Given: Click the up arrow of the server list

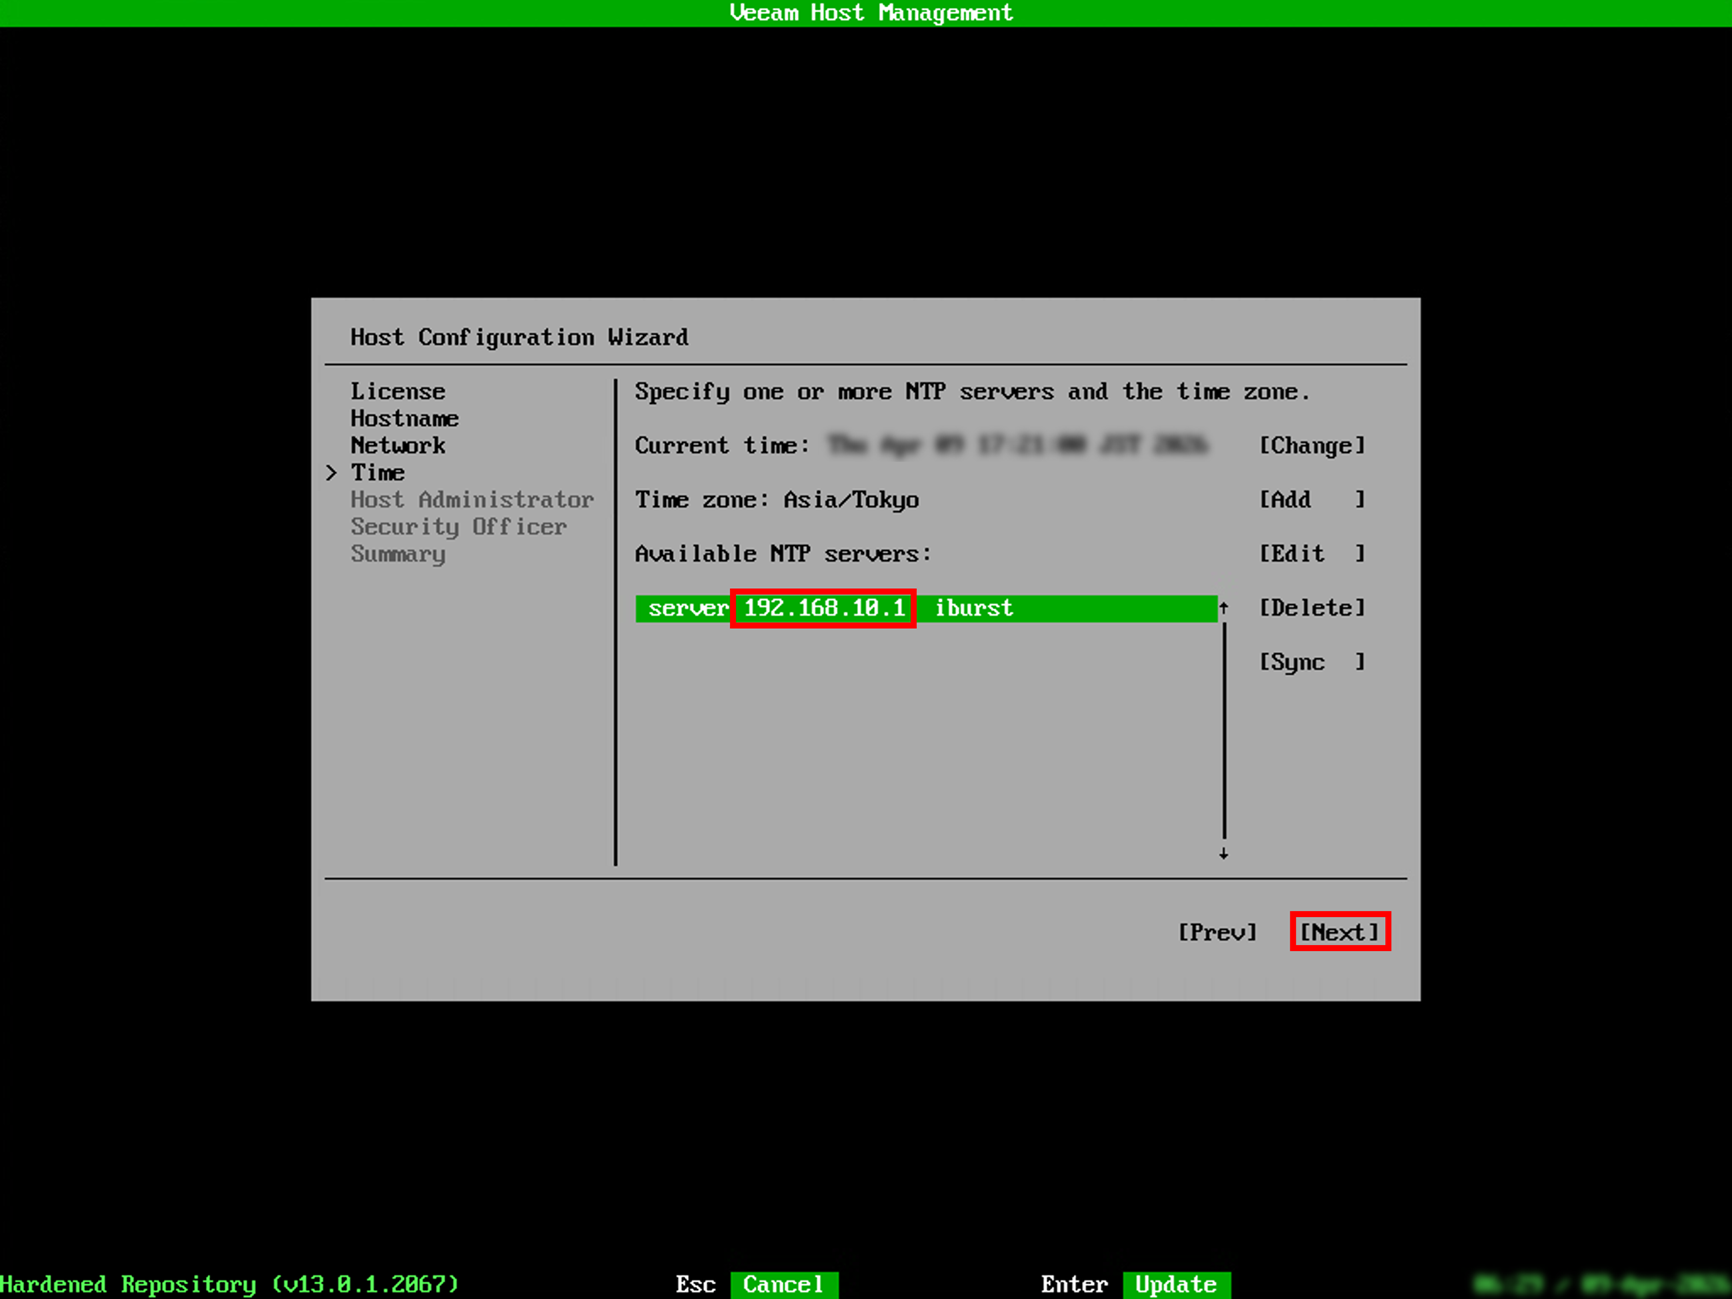Looking at the screenshot, I should pos(1223,608).
